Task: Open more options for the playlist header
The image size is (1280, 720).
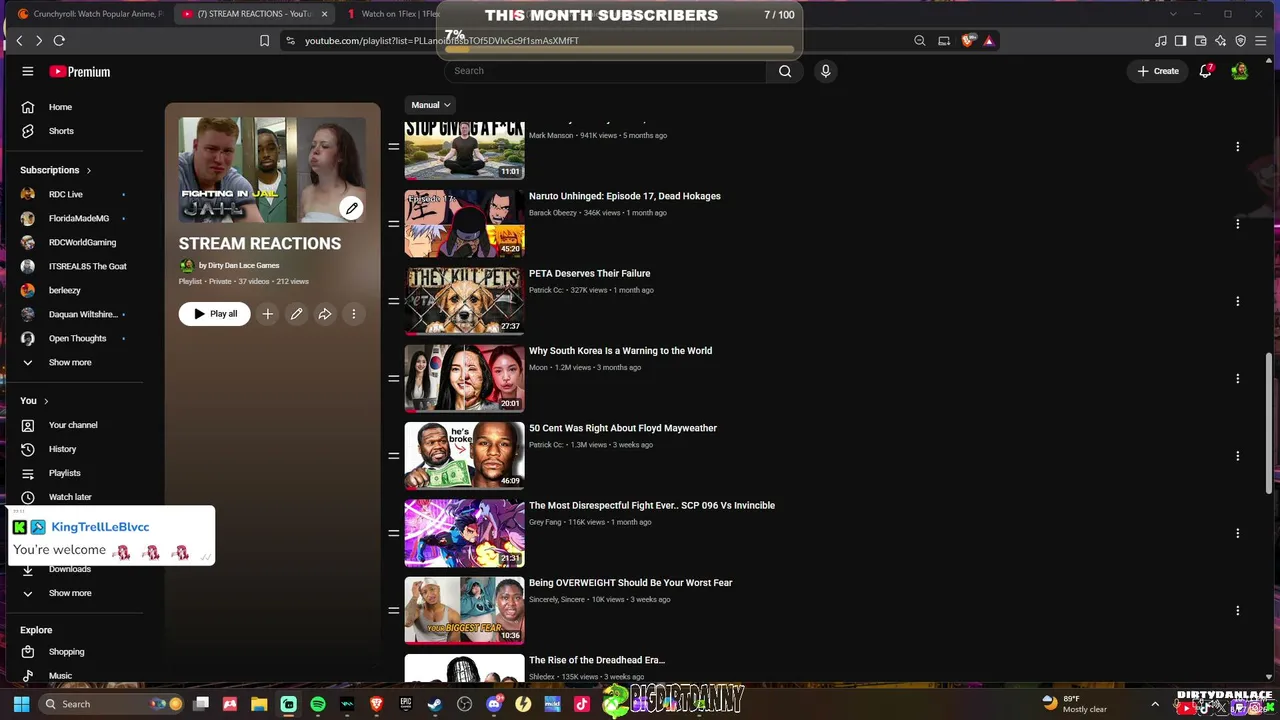Action: point(353,314)
